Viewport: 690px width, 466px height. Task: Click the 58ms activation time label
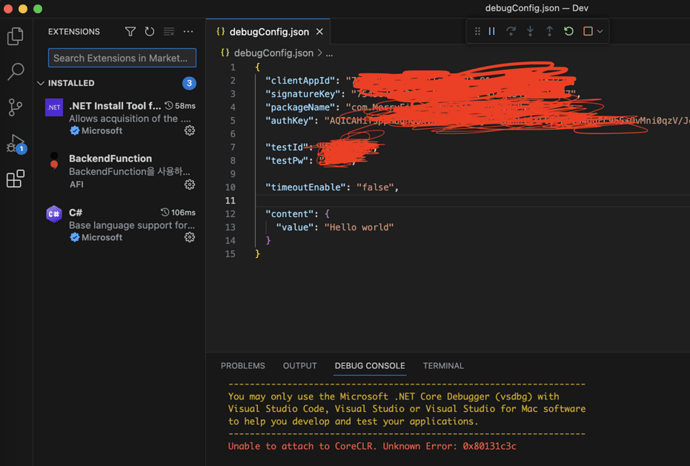click(185, 106)
